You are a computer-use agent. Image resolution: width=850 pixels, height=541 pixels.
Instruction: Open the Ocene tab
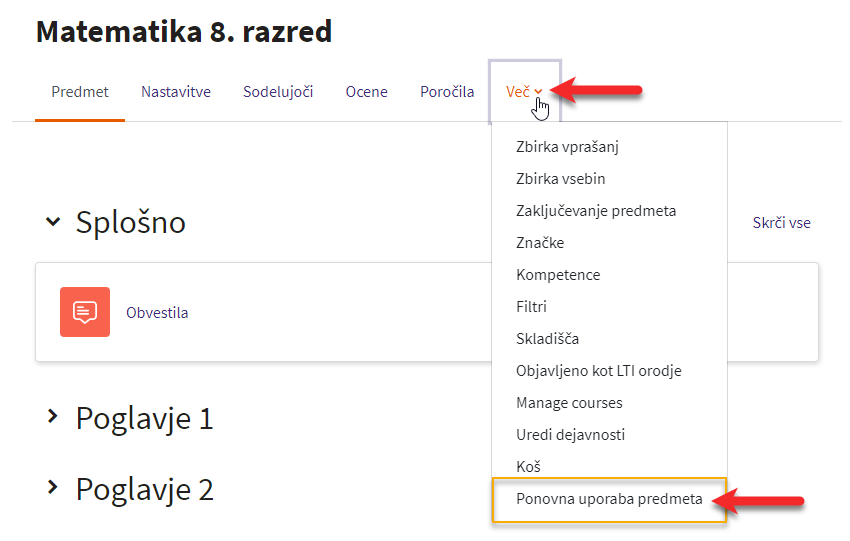(366, 92)
